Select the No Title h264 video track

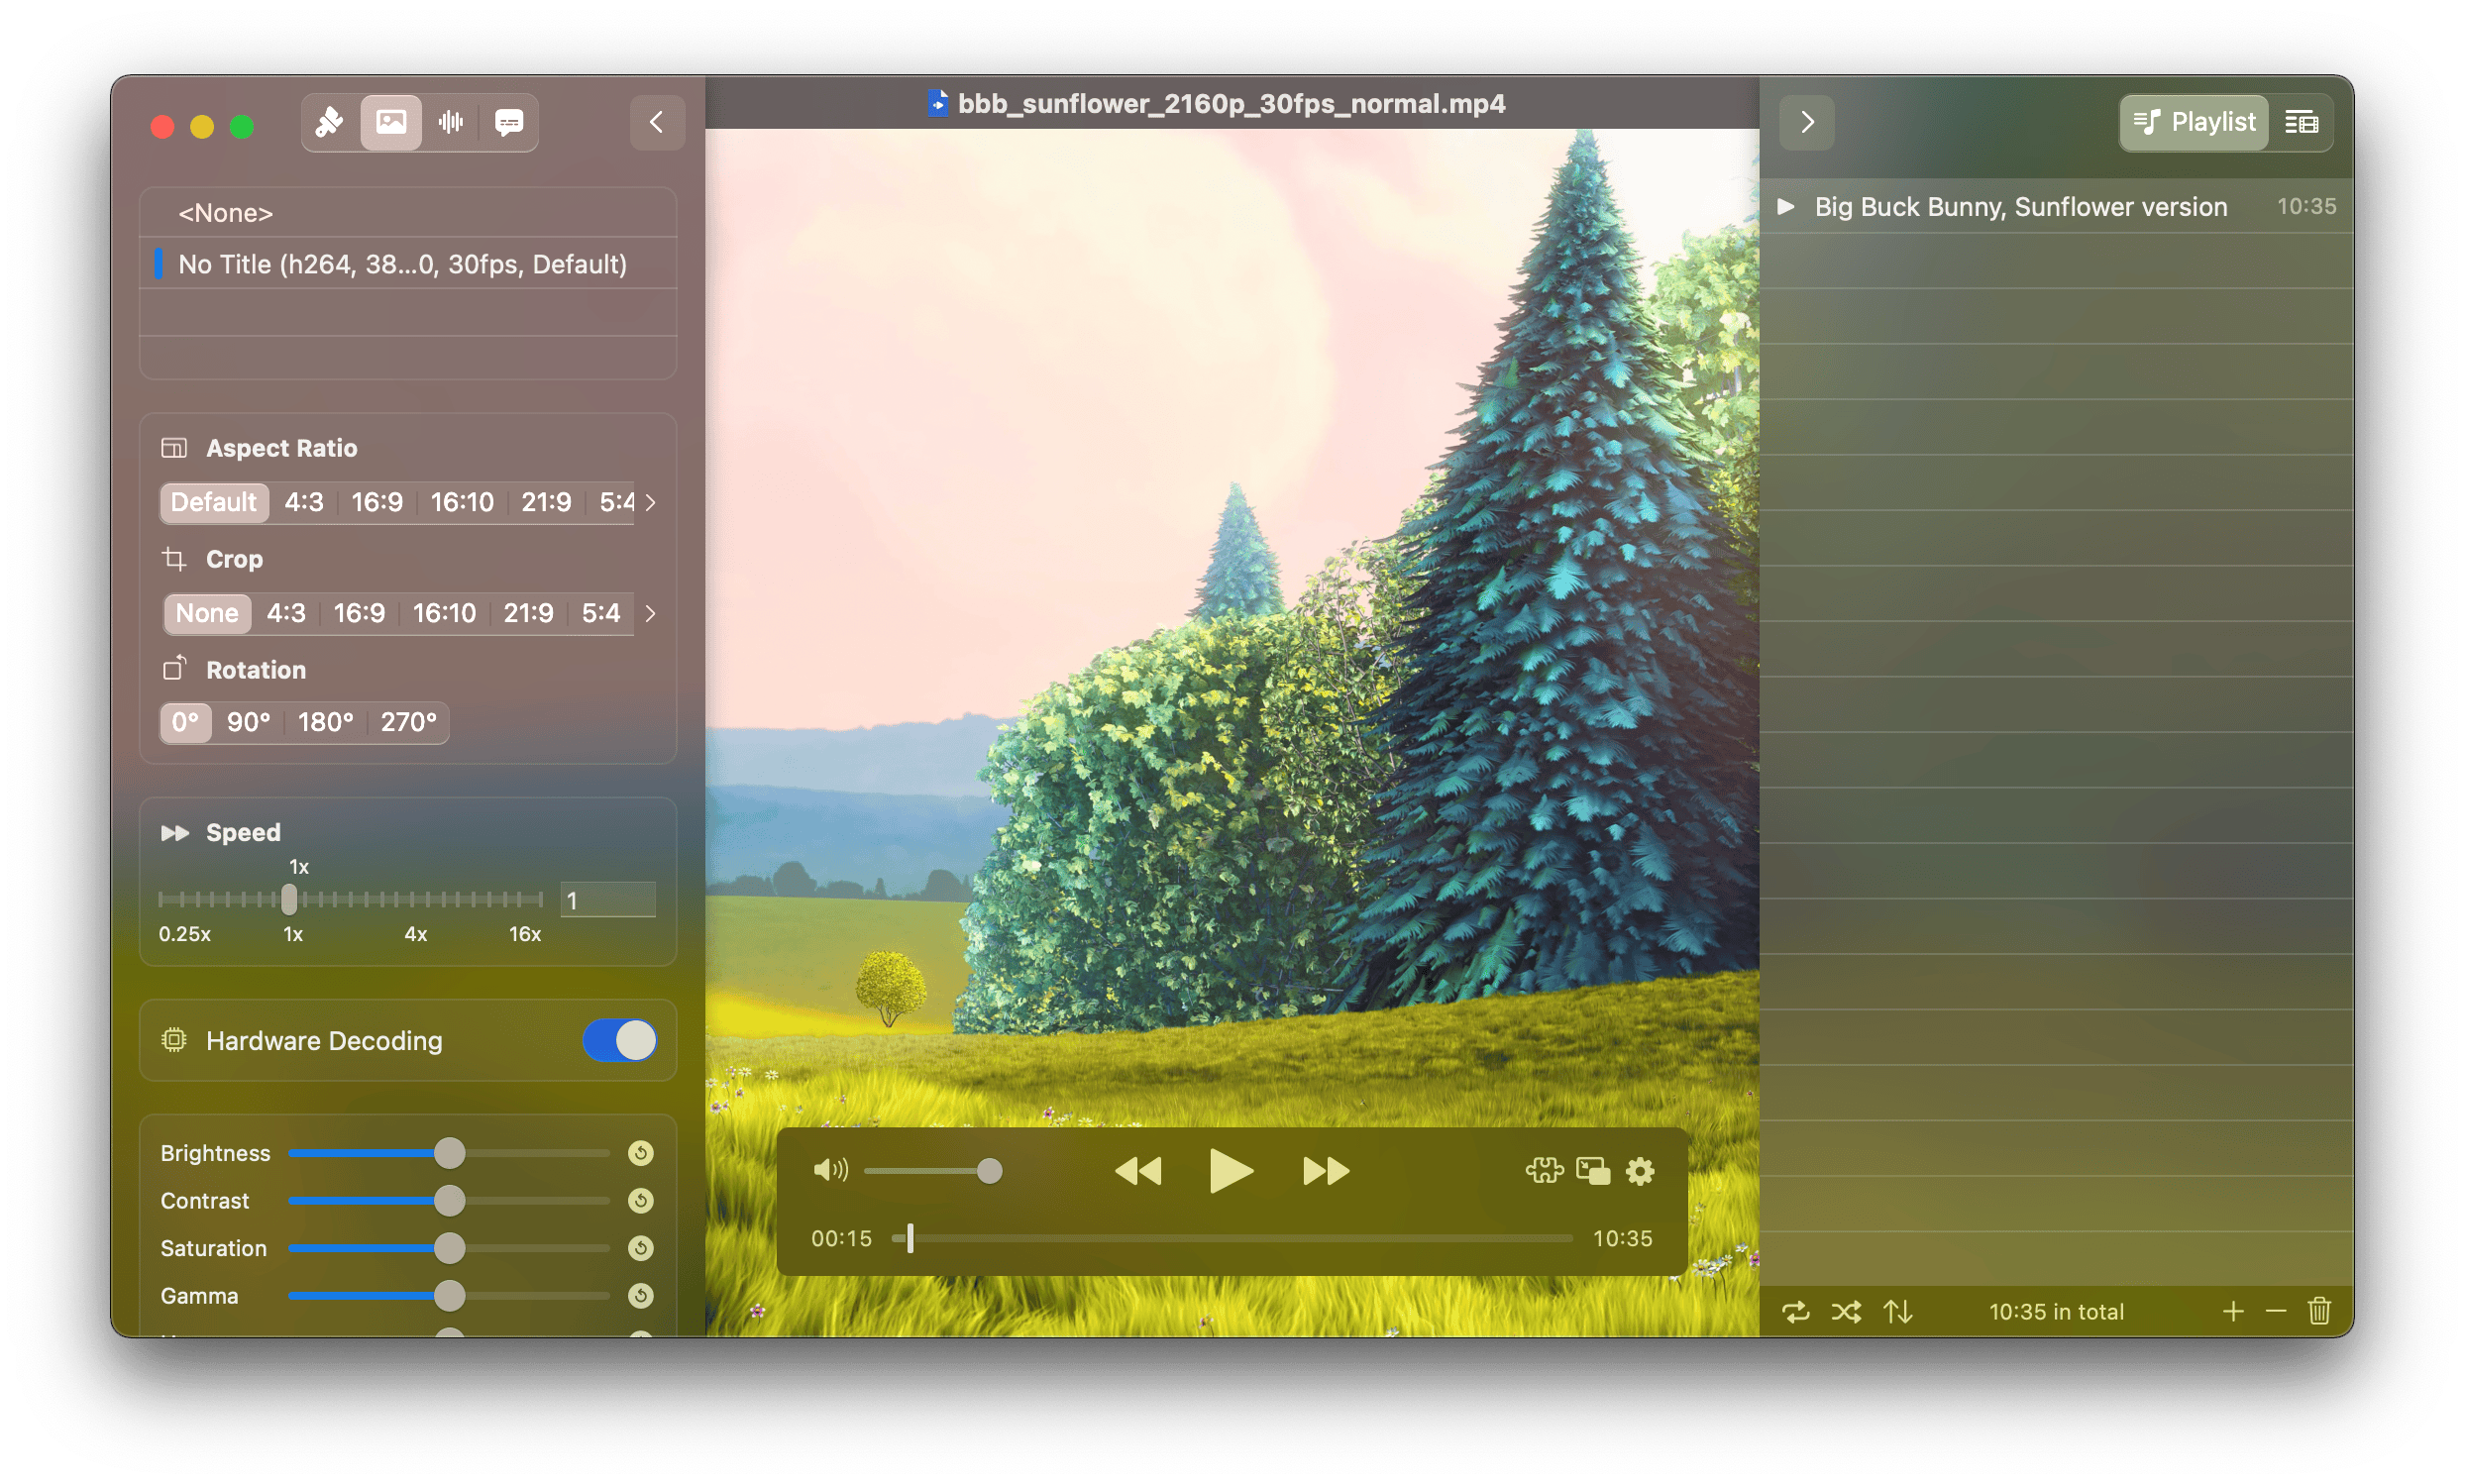pyautogui.click(x=408, y=264)
